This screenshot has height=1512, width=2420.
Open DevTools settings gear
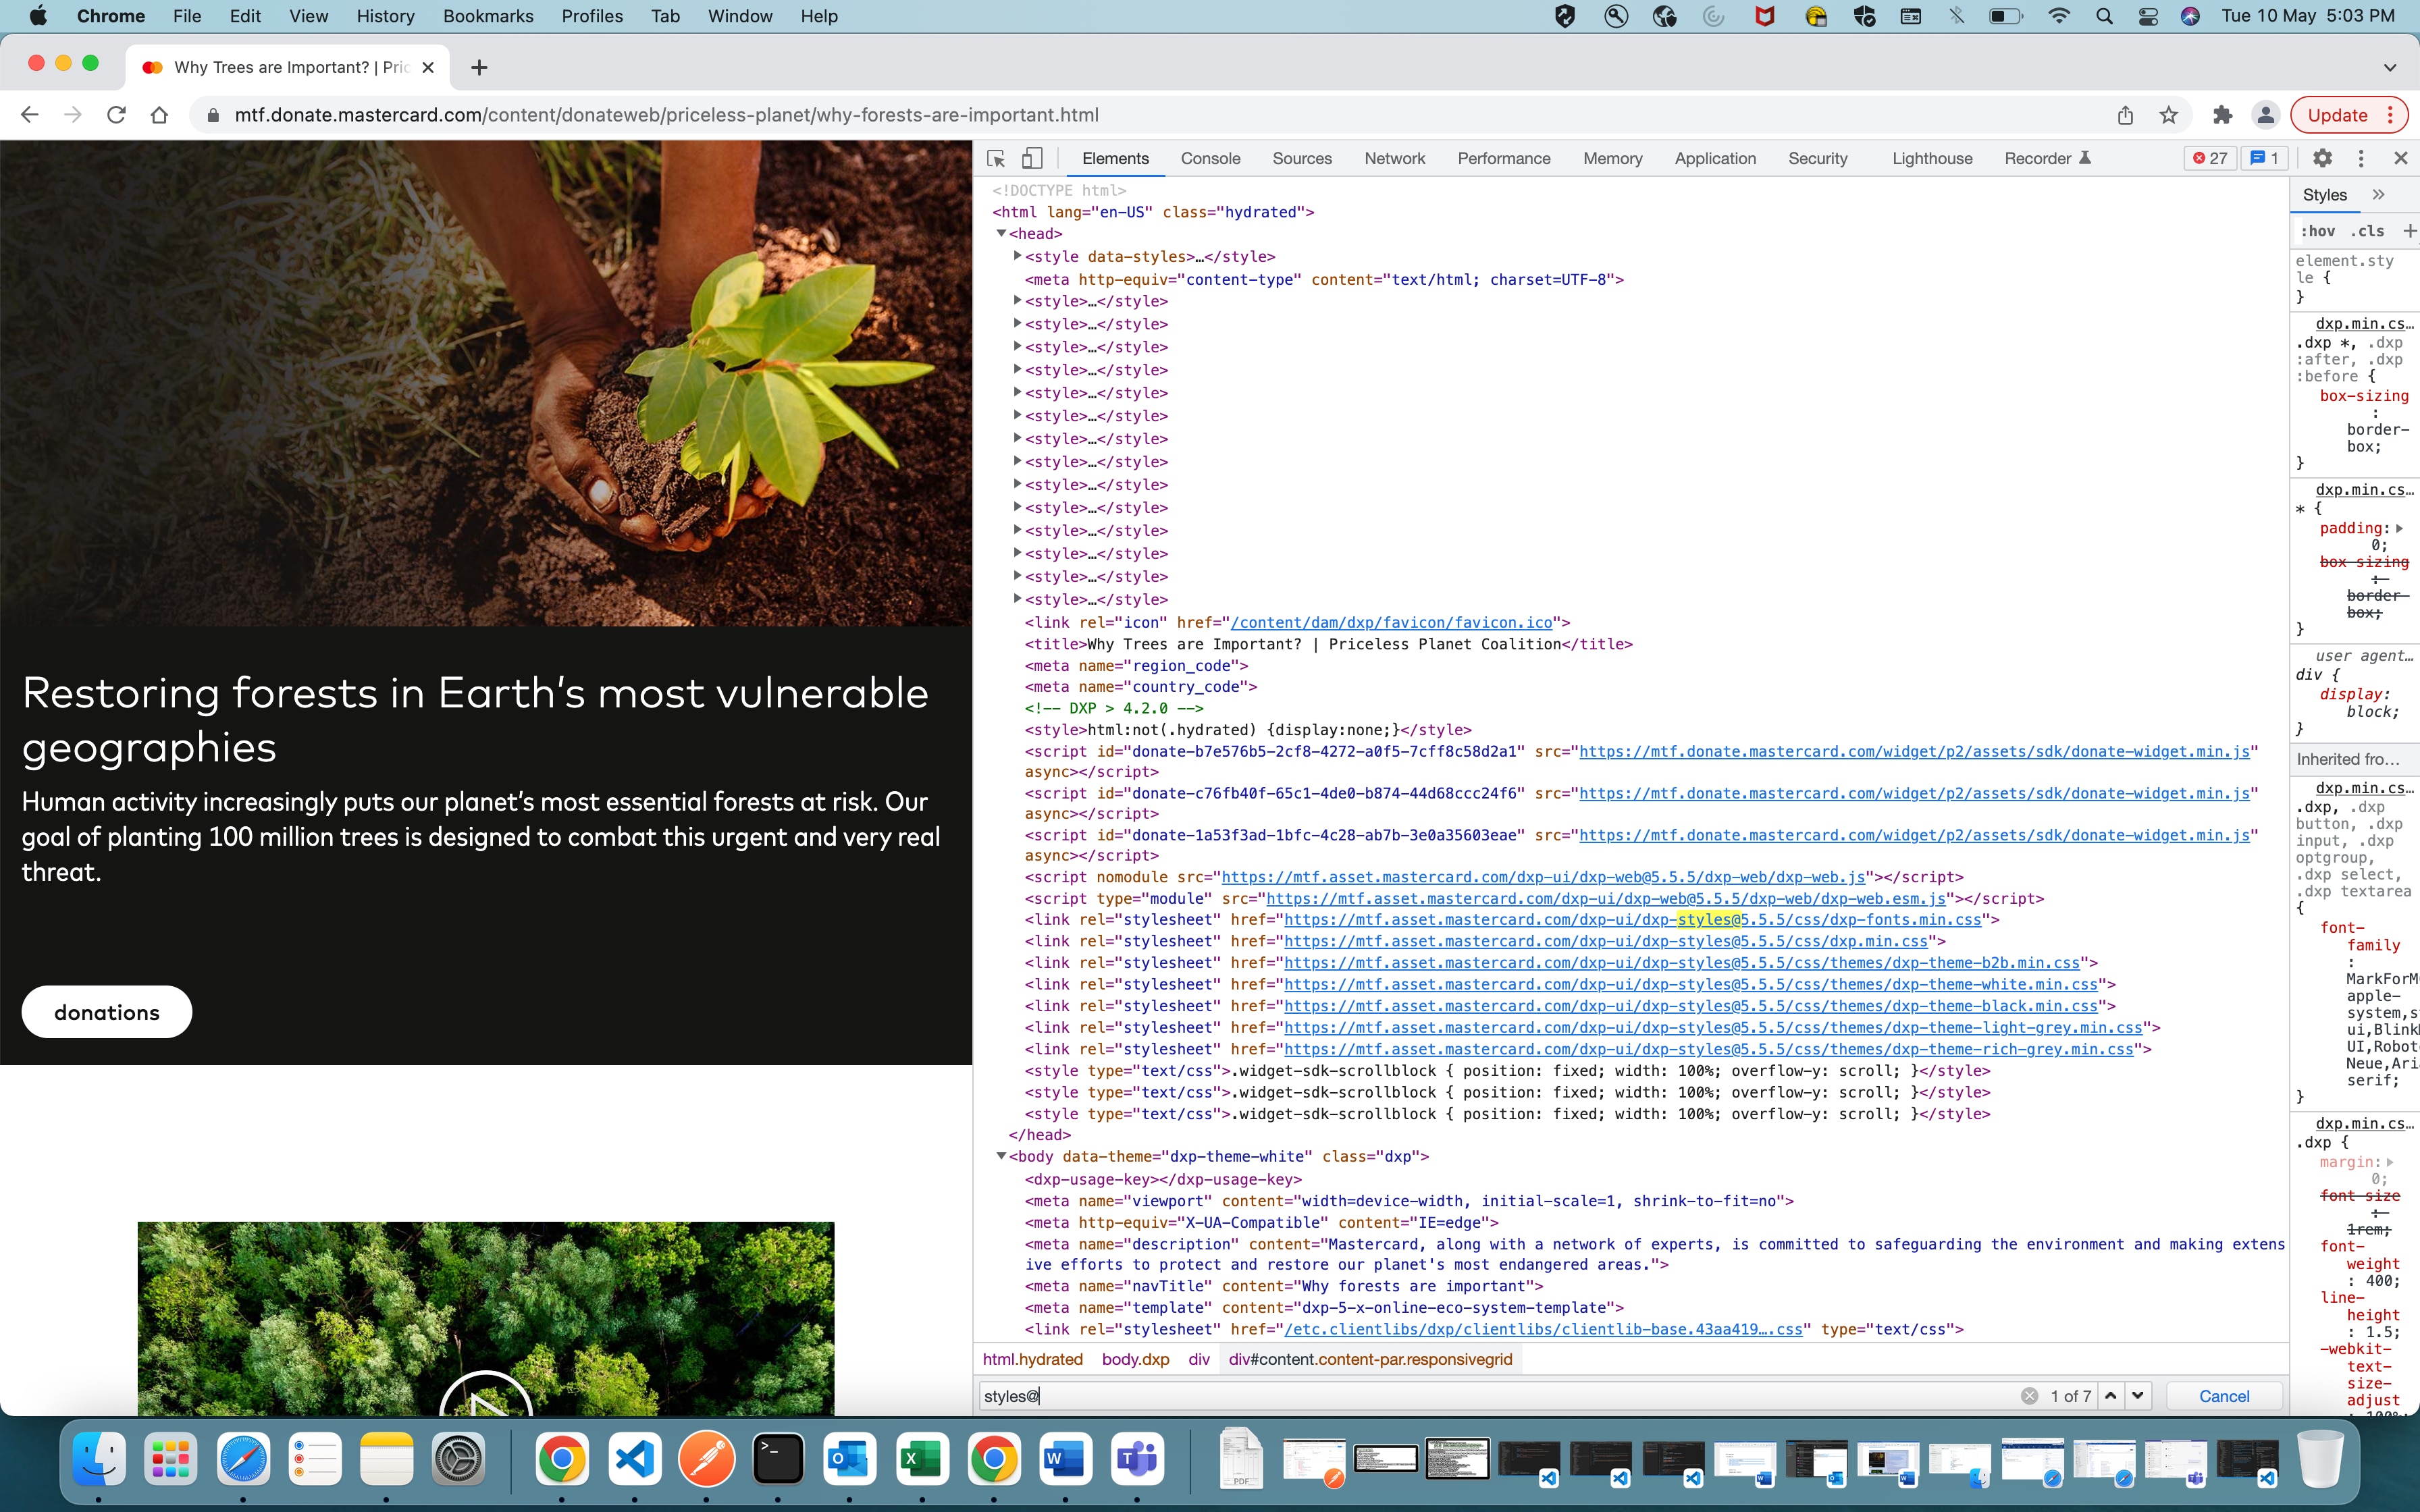point(2322,158)
